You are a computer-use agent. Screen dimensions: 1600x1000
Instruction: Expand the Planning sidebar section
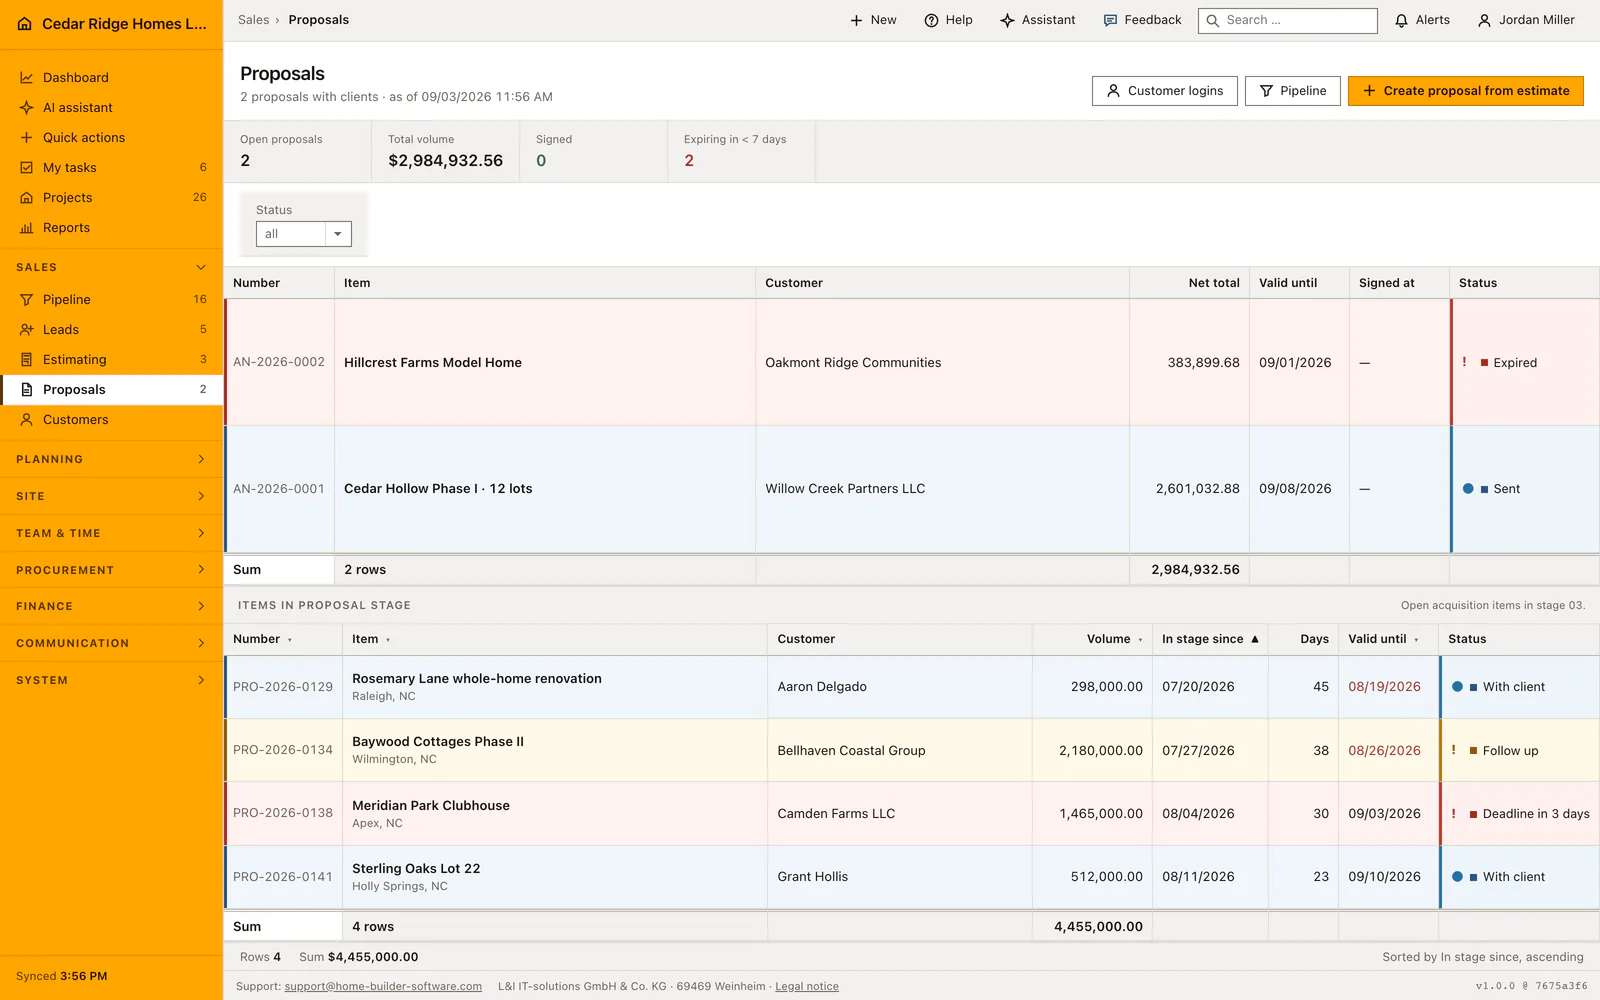tap(111, 460)
